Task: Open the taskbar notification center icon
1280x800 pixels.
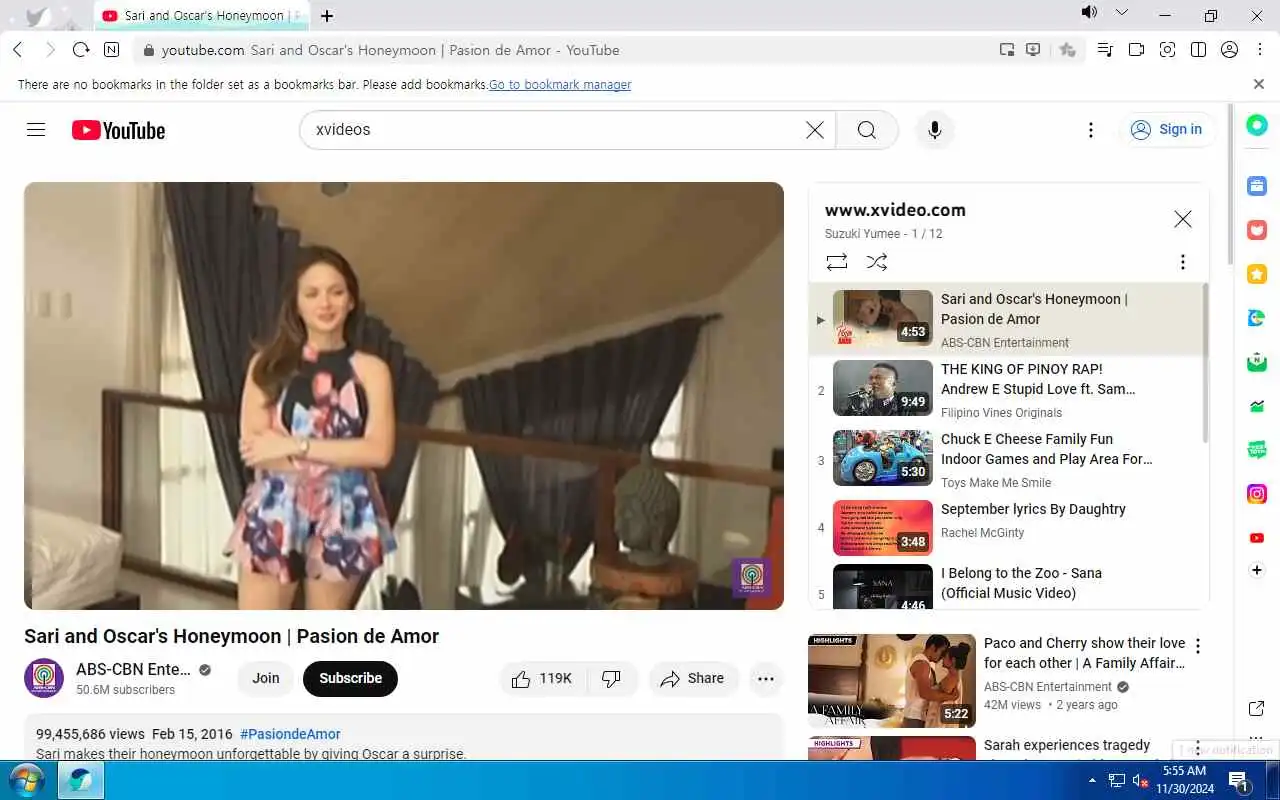Action: pos(1238,780)
